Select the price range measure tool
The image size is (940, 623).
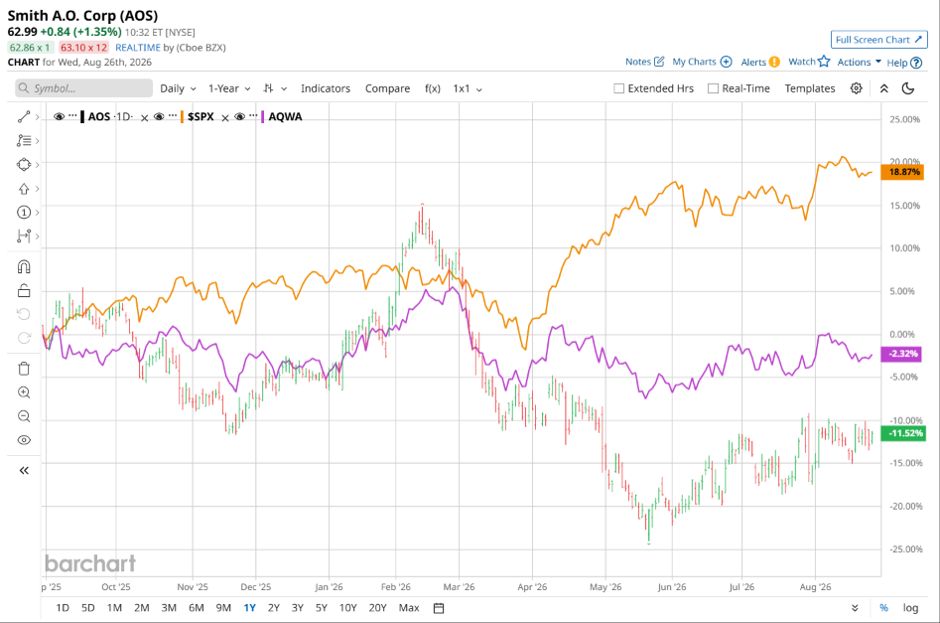pyautogui.click(x=23, y=236)
